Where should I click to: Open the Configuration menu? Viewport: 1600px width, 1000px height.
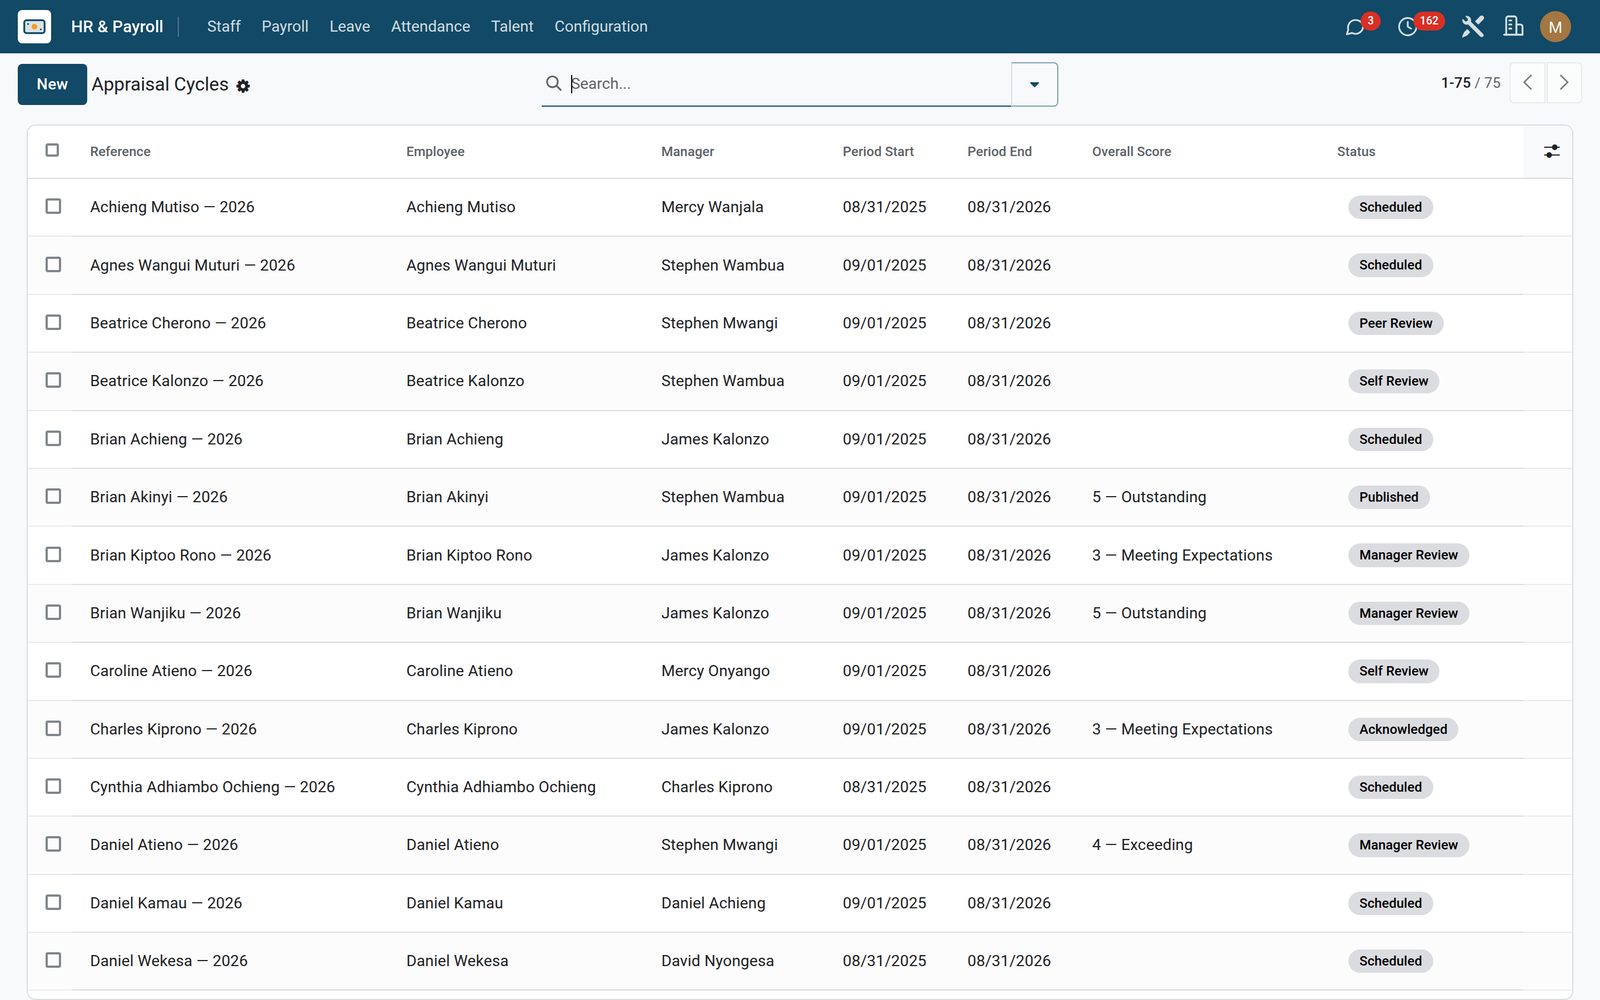(601, 26)
